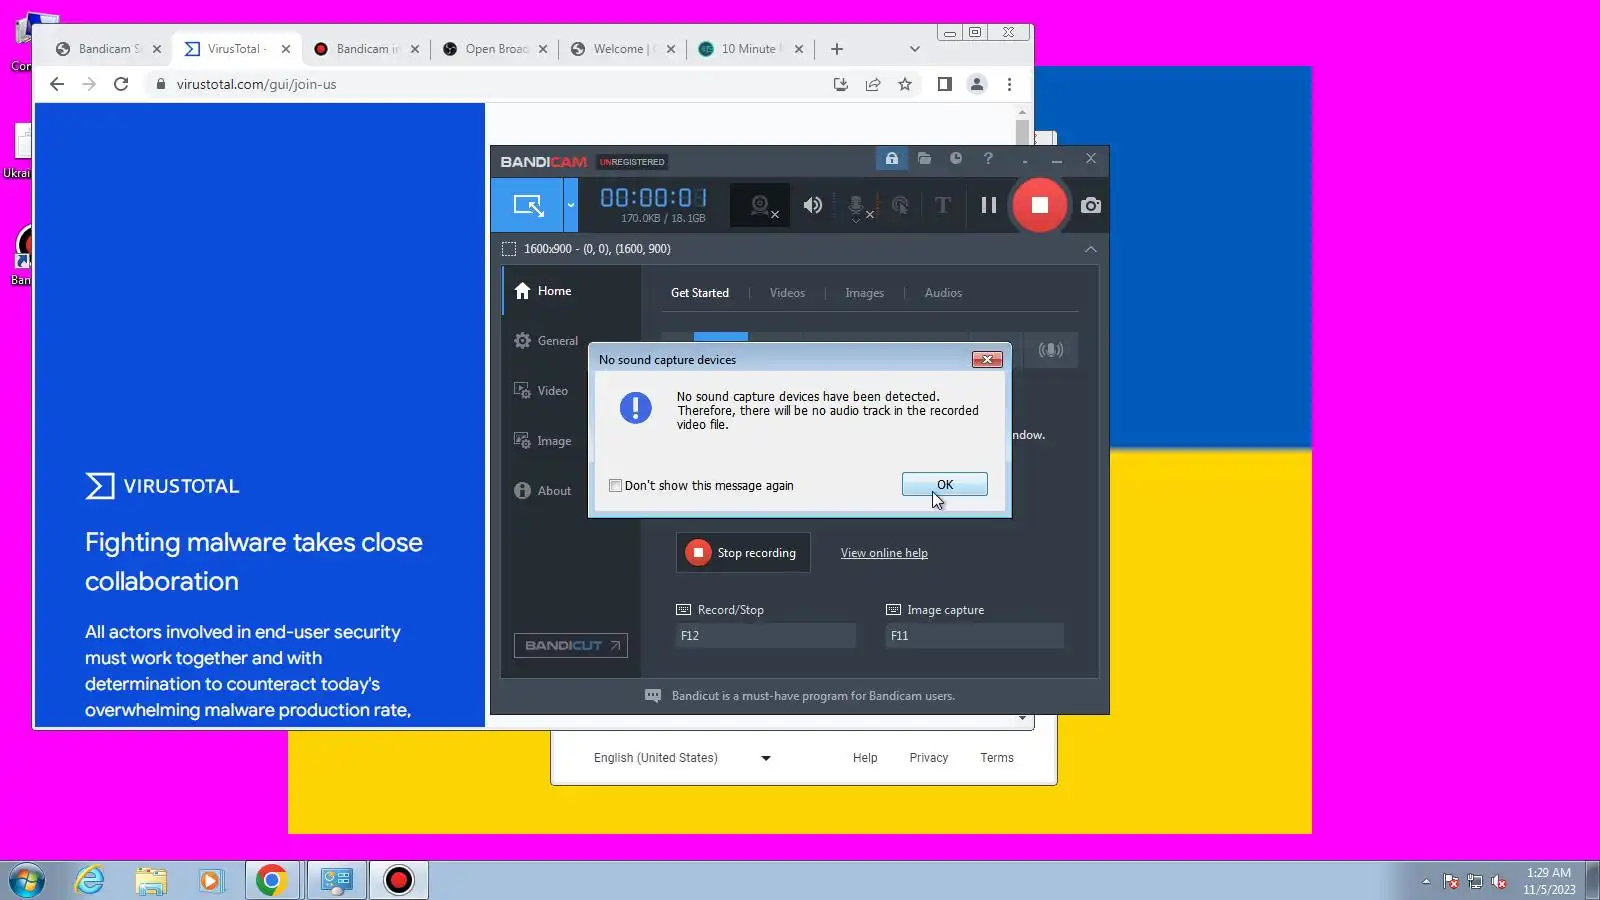Open the output folder icon in Bandicam

(x=924, y=159)
